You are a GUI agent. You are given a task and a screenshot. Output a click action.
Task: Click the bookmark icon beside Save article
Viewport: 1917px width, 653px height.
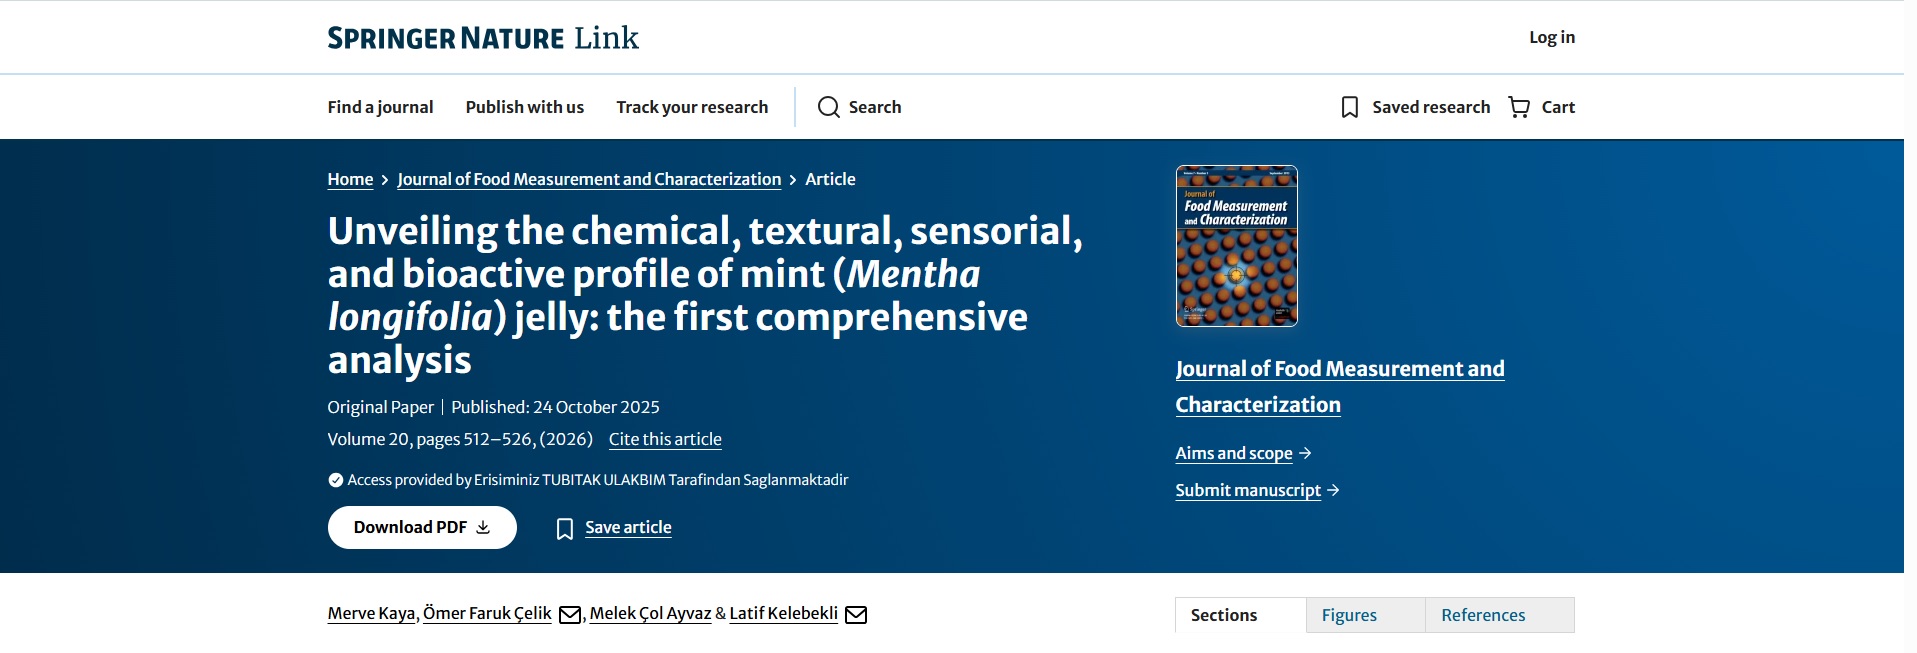tap(565, 528)
